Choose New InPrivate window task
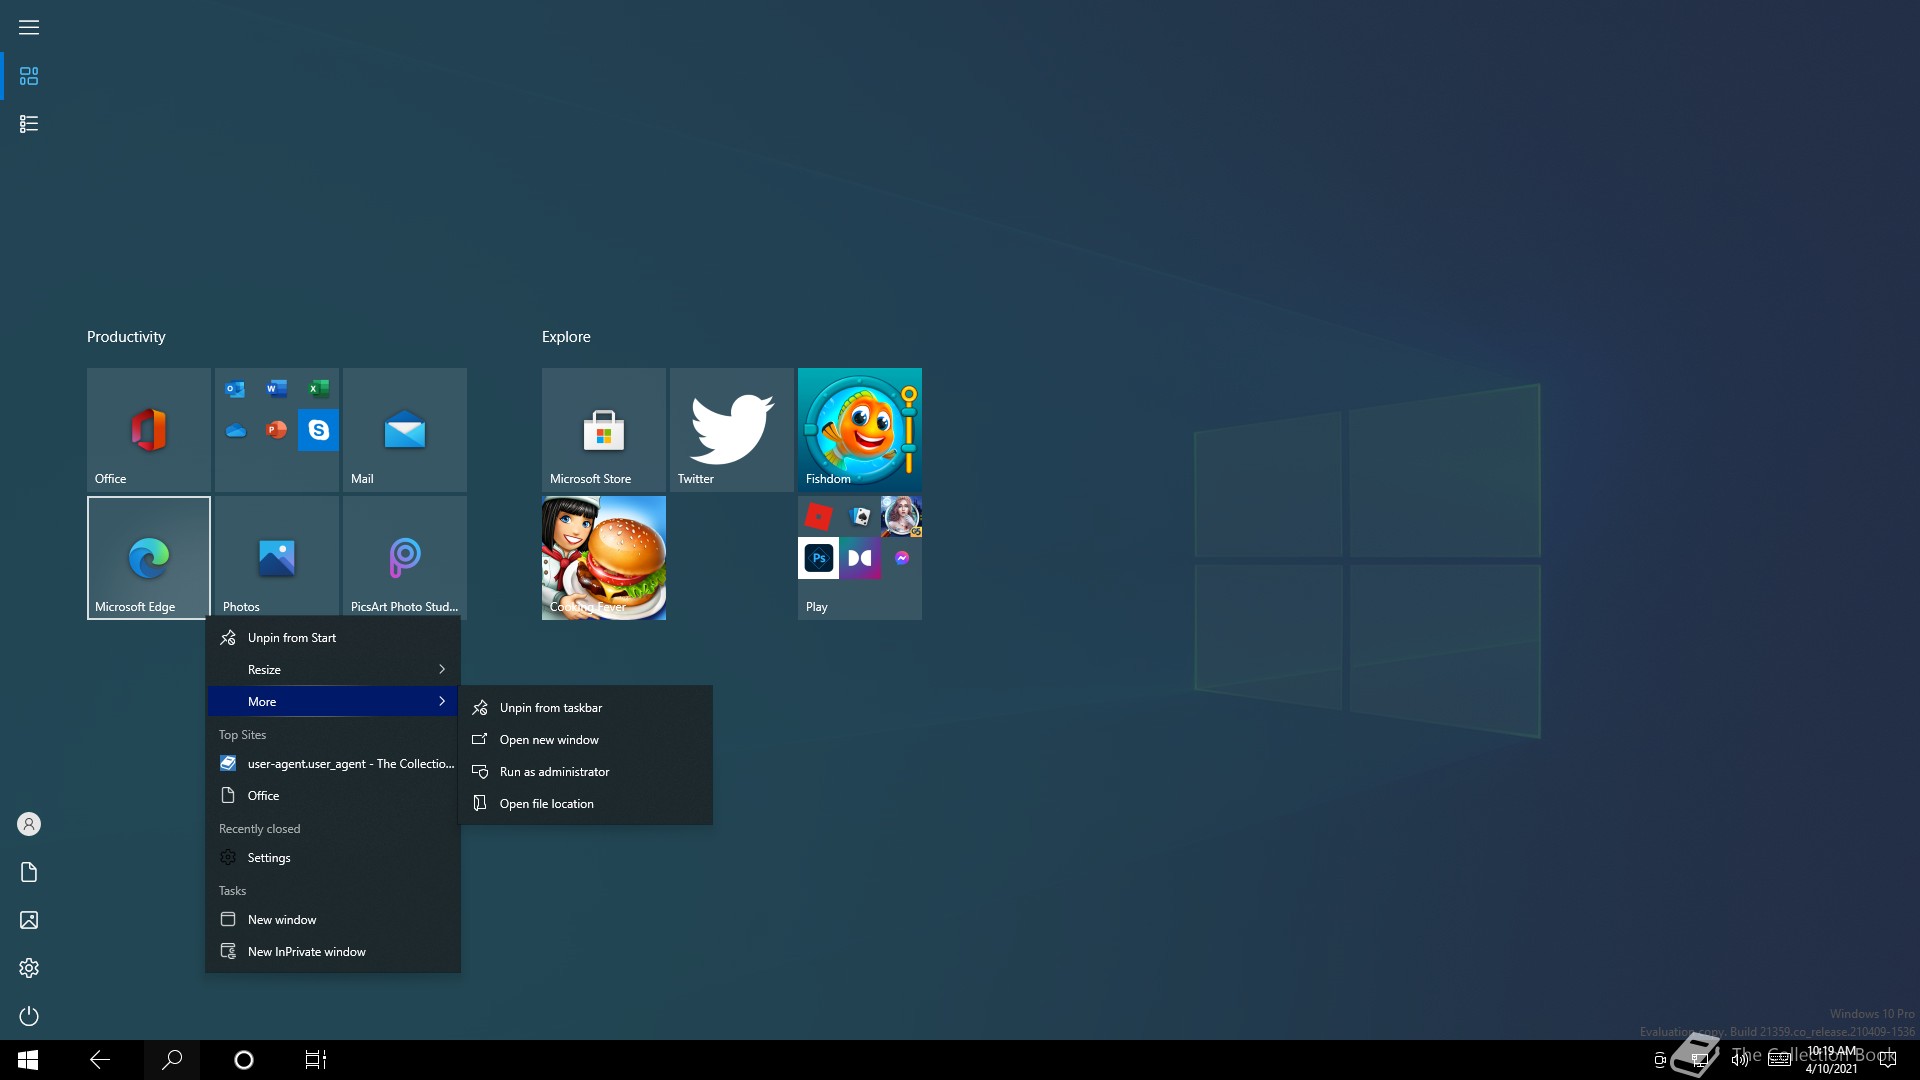Viewport: 1920px width, 1080px height. point(333,952)
